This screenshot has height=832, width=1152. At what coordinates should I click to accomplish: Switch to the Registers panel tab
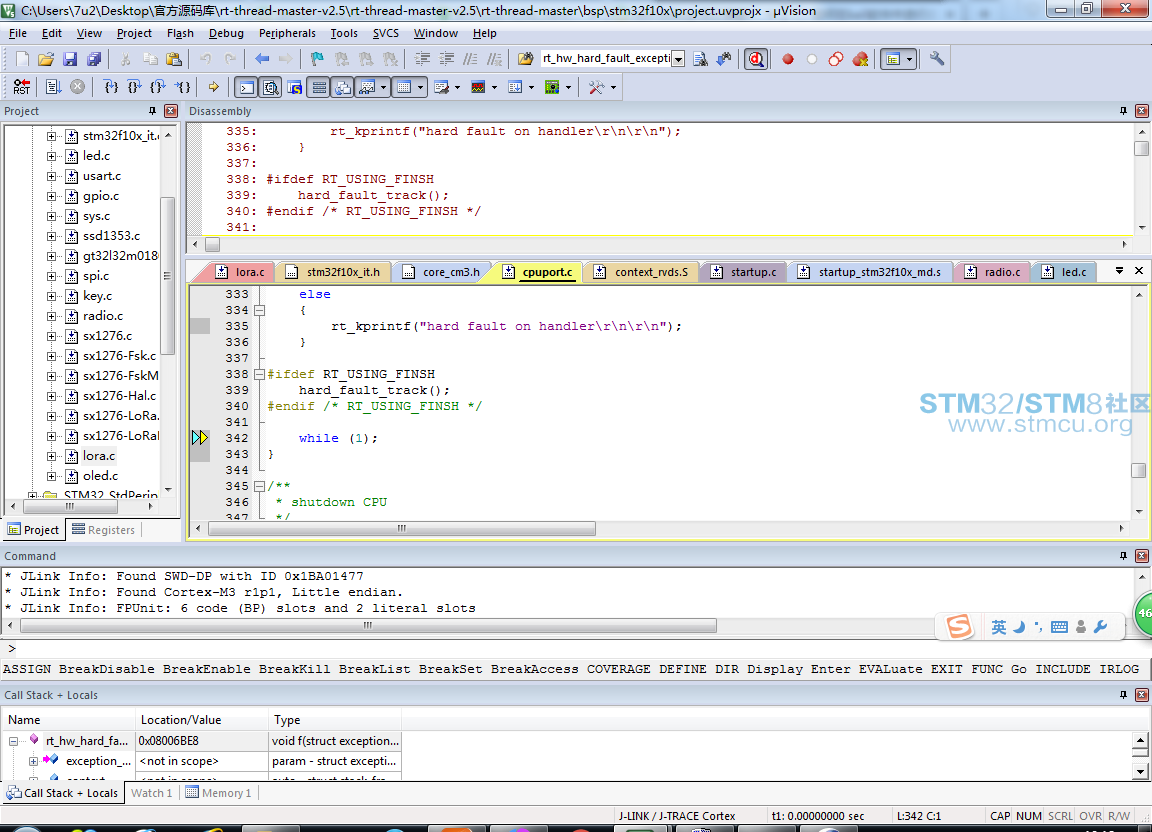click(104, 530)
